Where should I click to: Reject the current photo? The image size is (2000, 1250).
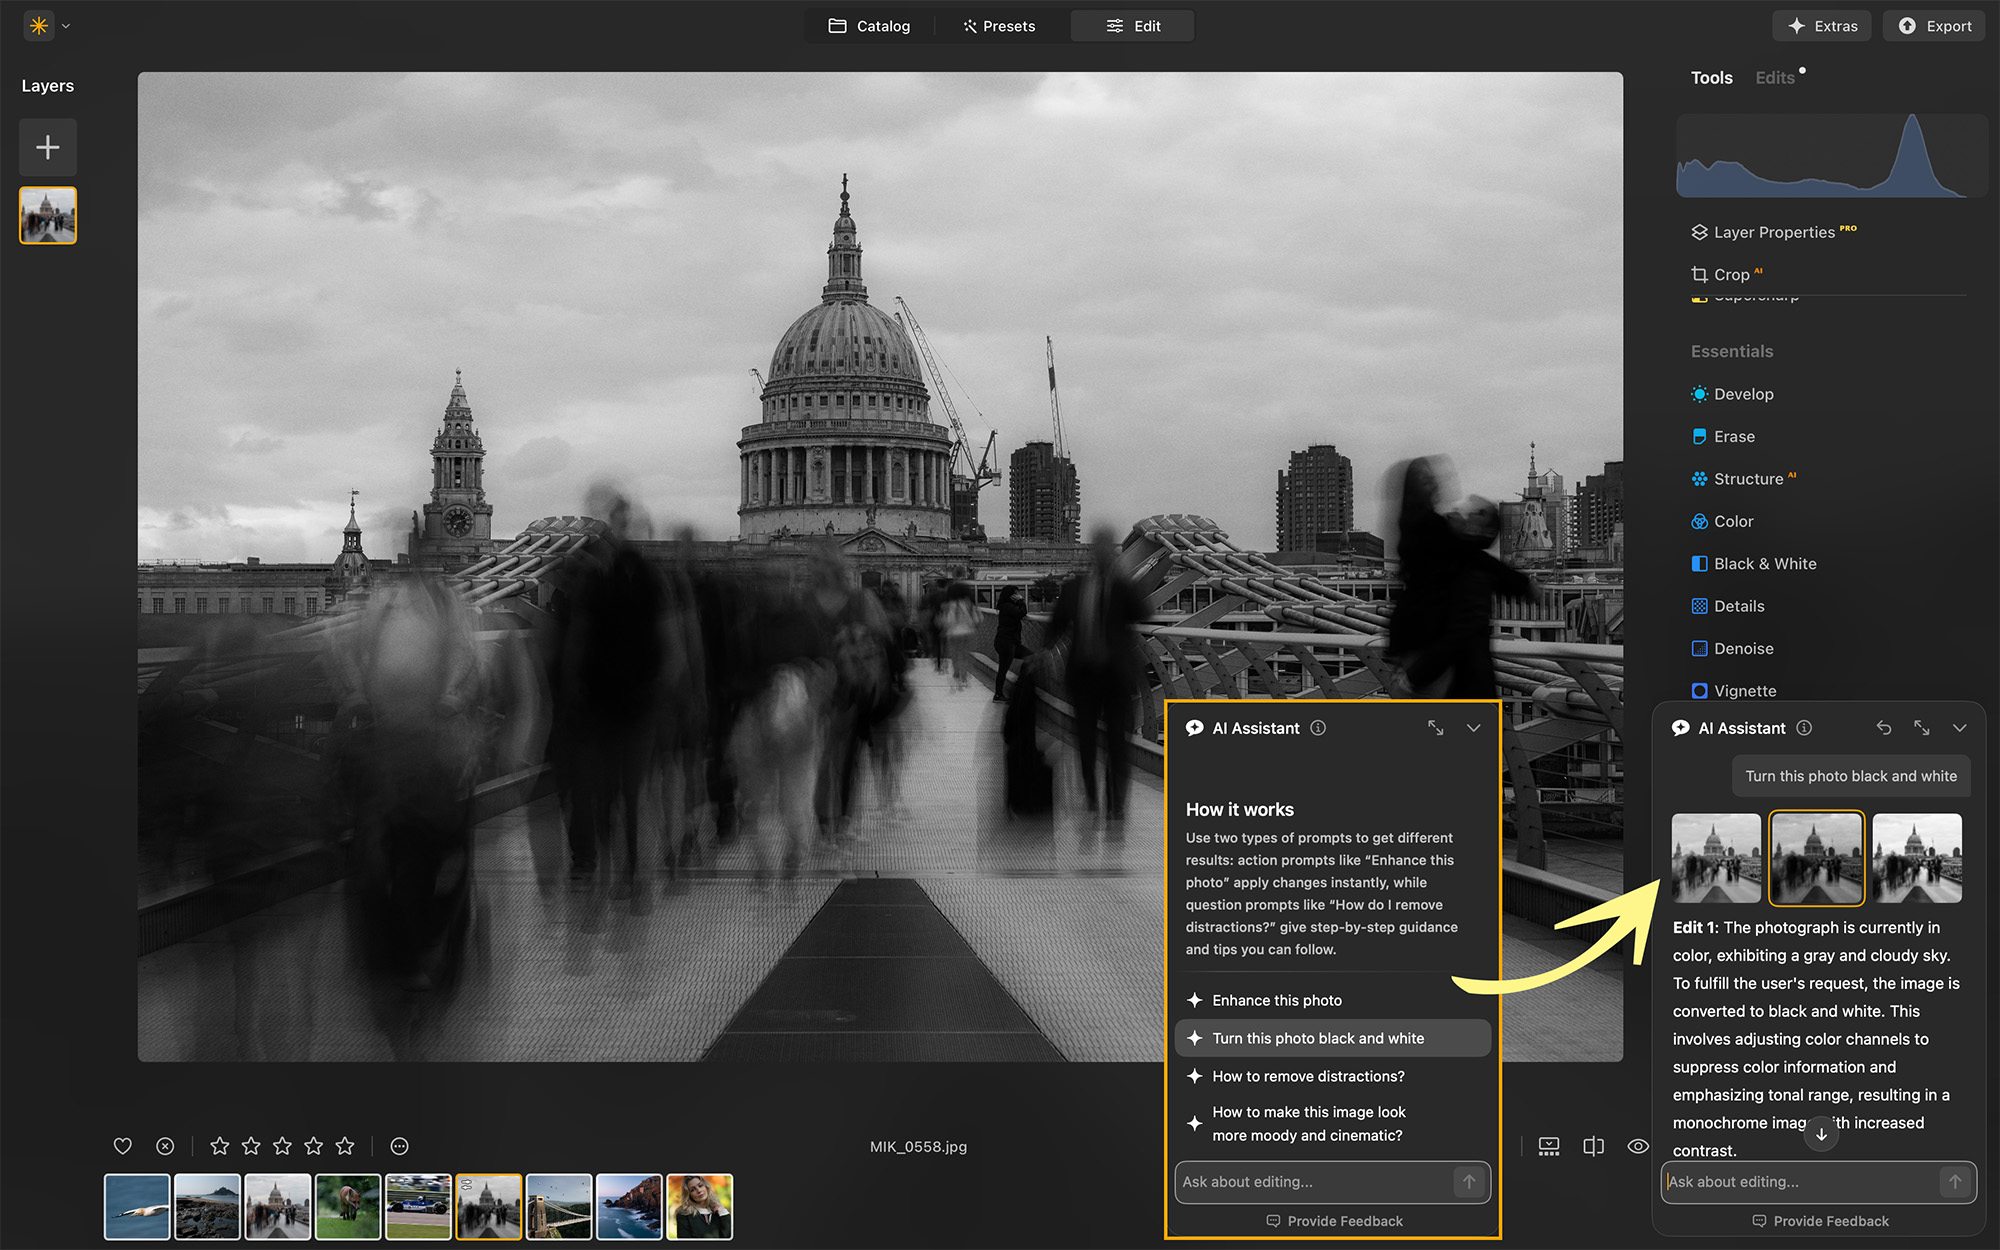(x=165, y=1146)
